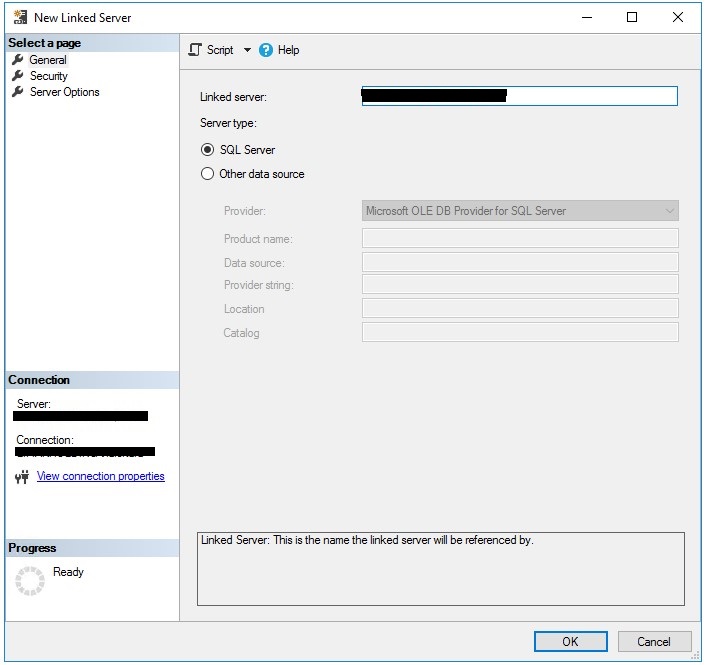The image size is (706, 665).
Task: Open the General page
Action: [x=48, y=60]
